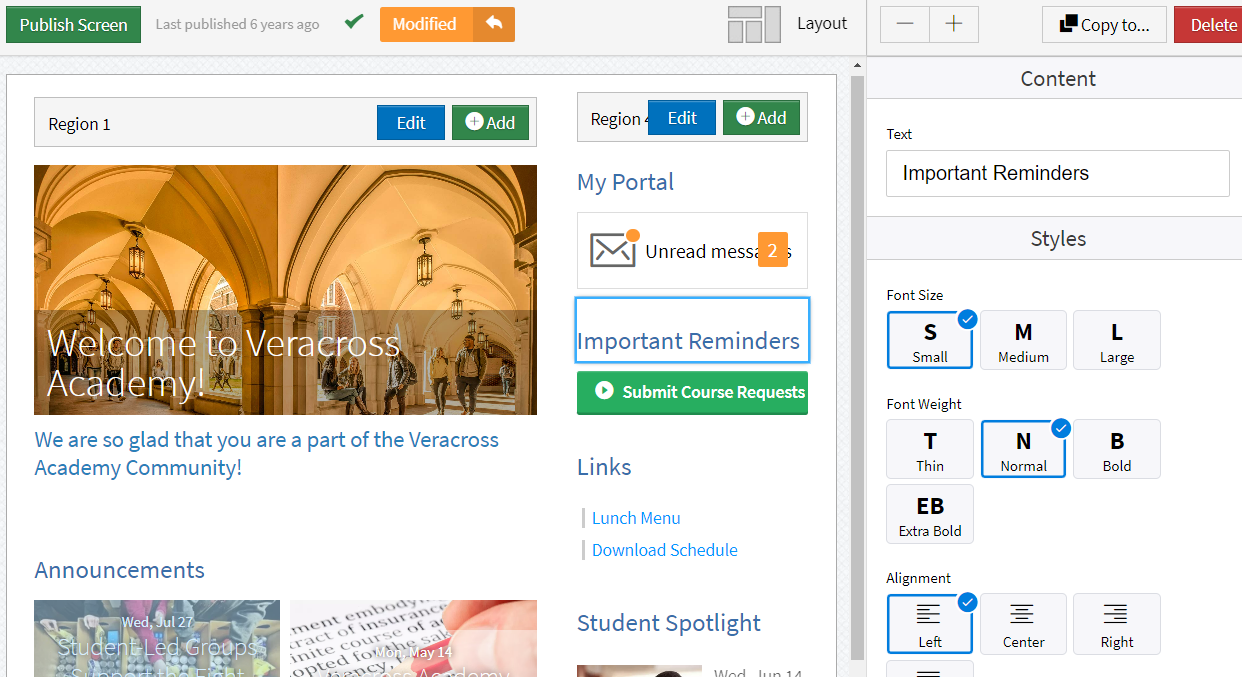Open the Layout column chooser icon
Image resolution: width=1242 pixels, height=677 pixels.
(754, 24)
